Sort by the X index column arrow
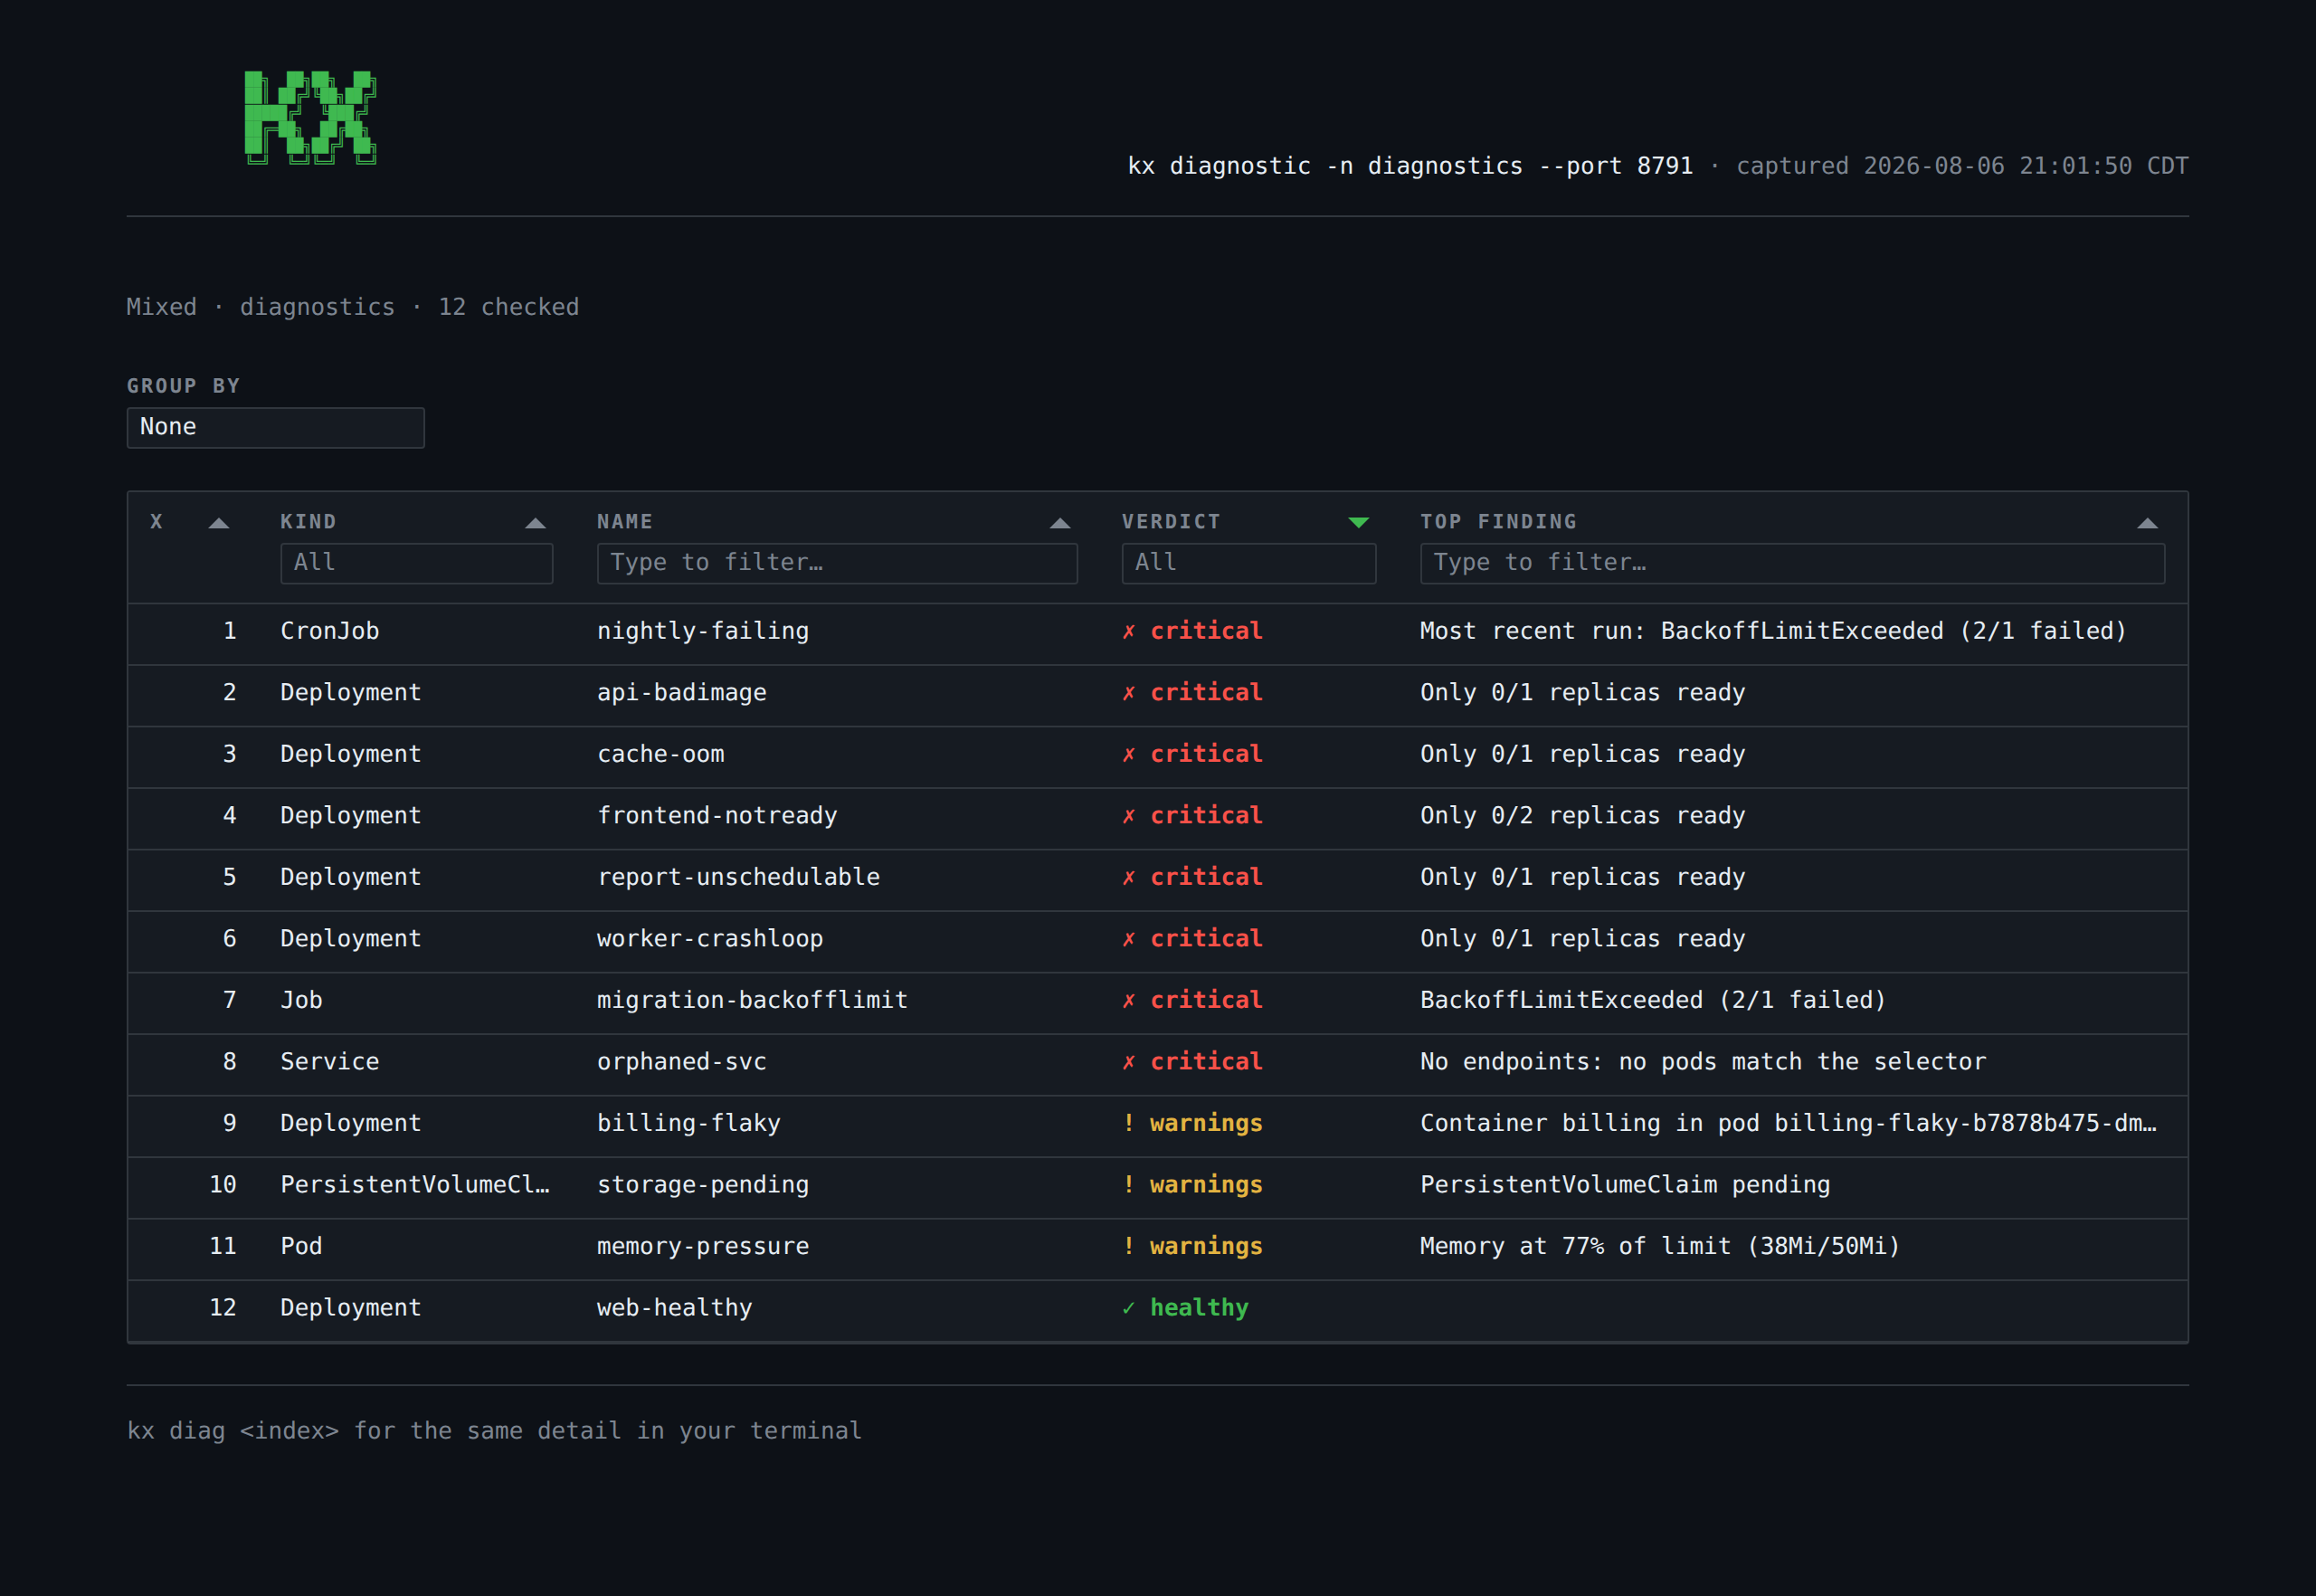This screenshot has width=2316, height=1596. 219,523
